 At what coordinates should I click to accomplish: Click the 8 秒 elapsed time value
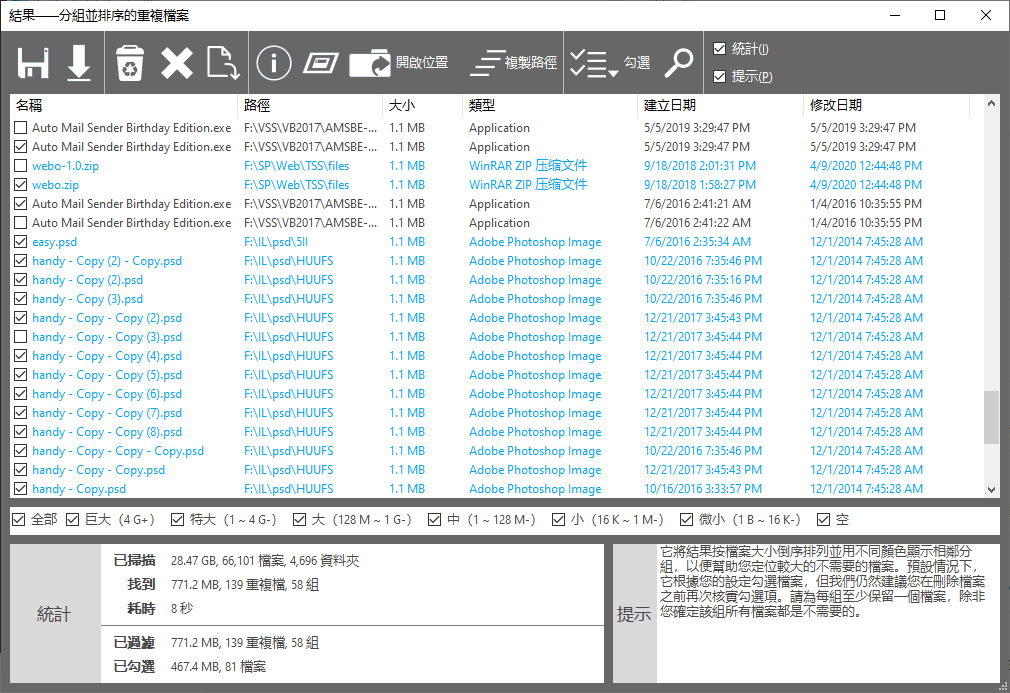[x=182, y=609]
